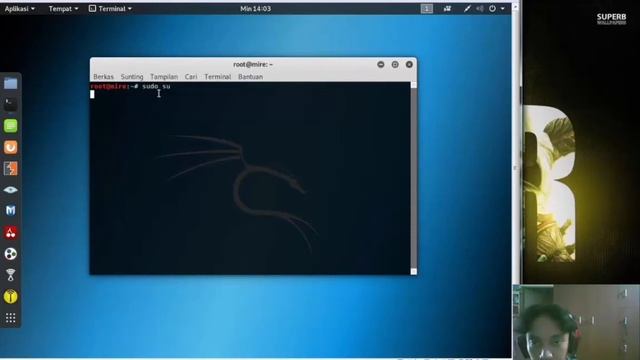Open the Terminal menu in the terminal menubar

218,77
